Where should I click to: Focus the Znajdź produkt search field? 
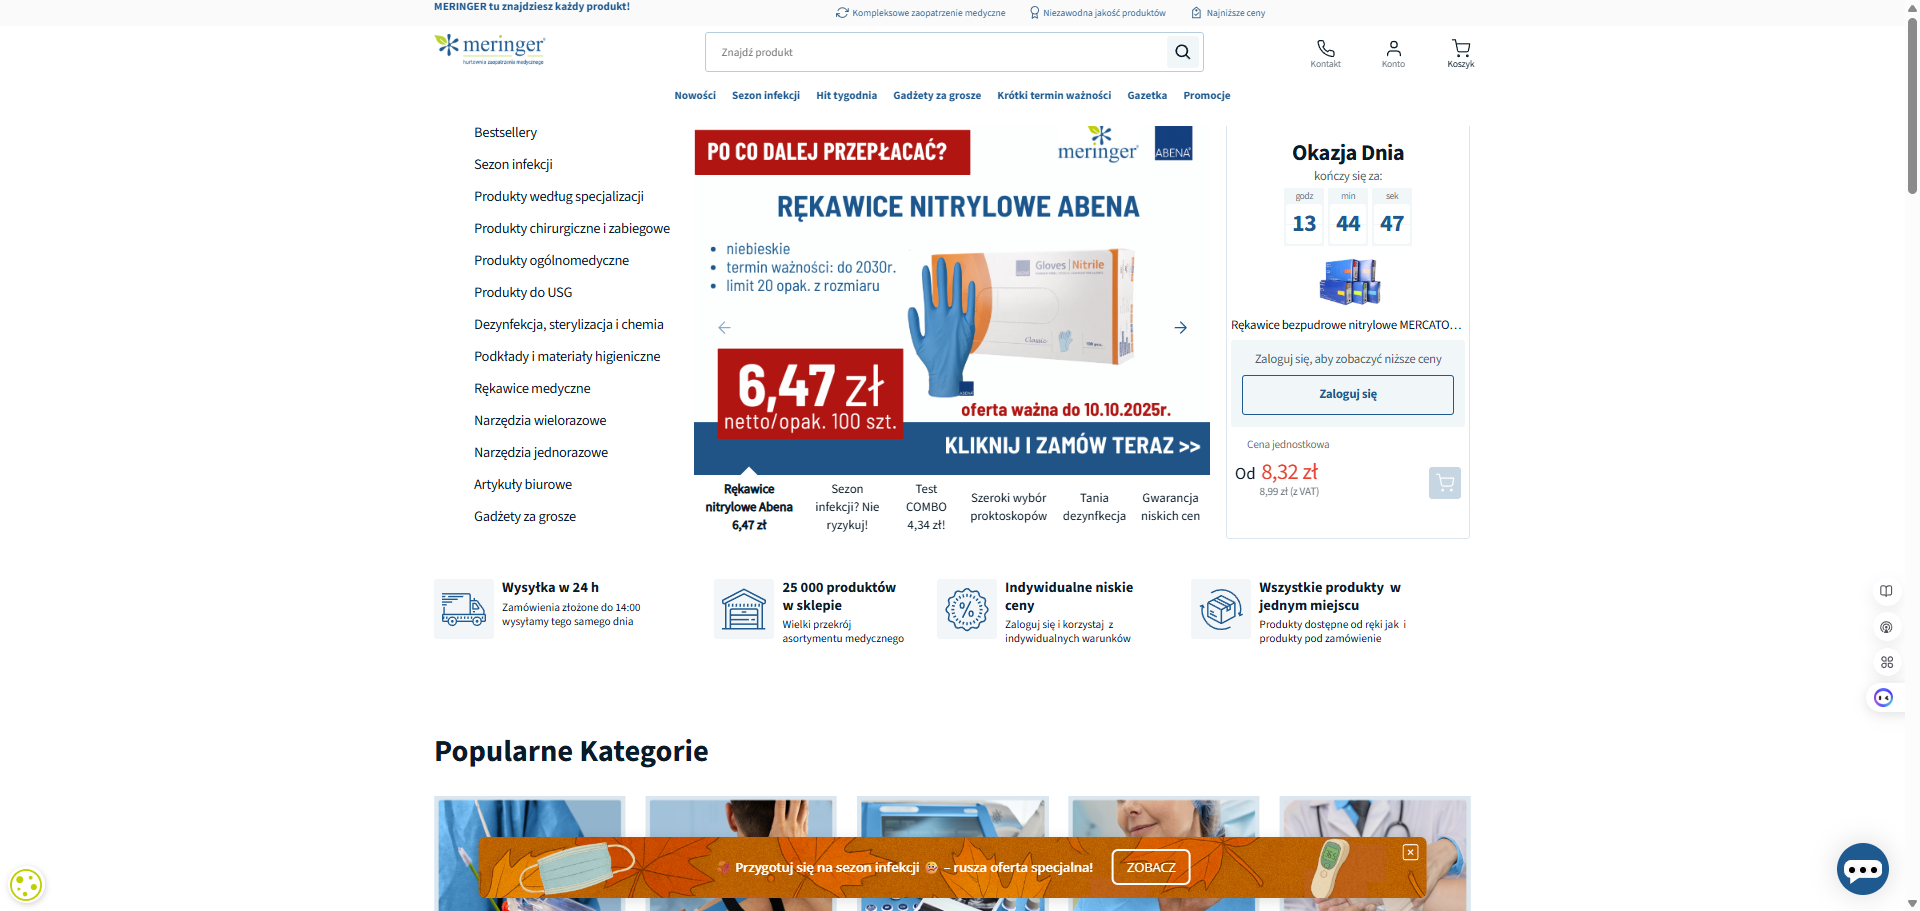[x=936, y=52]
